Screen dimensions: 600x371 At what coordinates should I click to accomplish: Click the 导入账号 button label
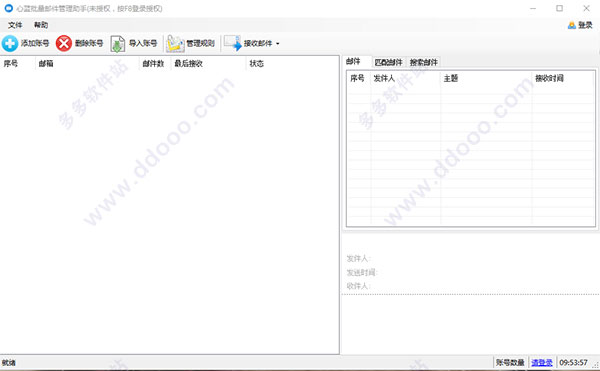(x=143, y=43)
